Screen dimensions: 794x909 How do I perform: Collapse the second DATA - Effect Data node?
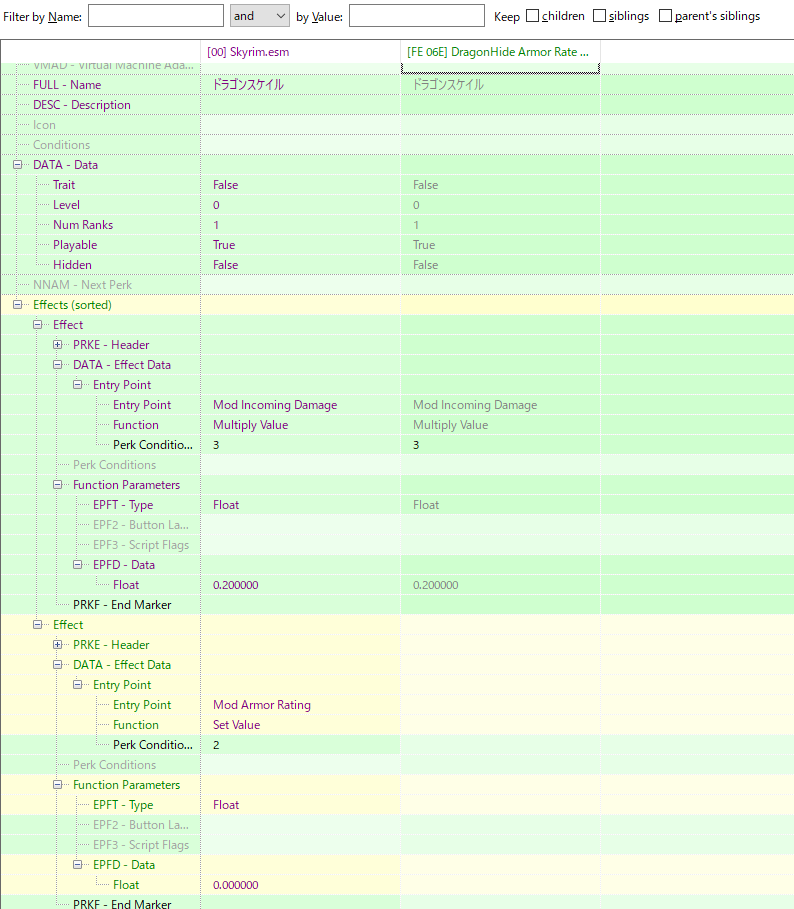coord(58,665)
